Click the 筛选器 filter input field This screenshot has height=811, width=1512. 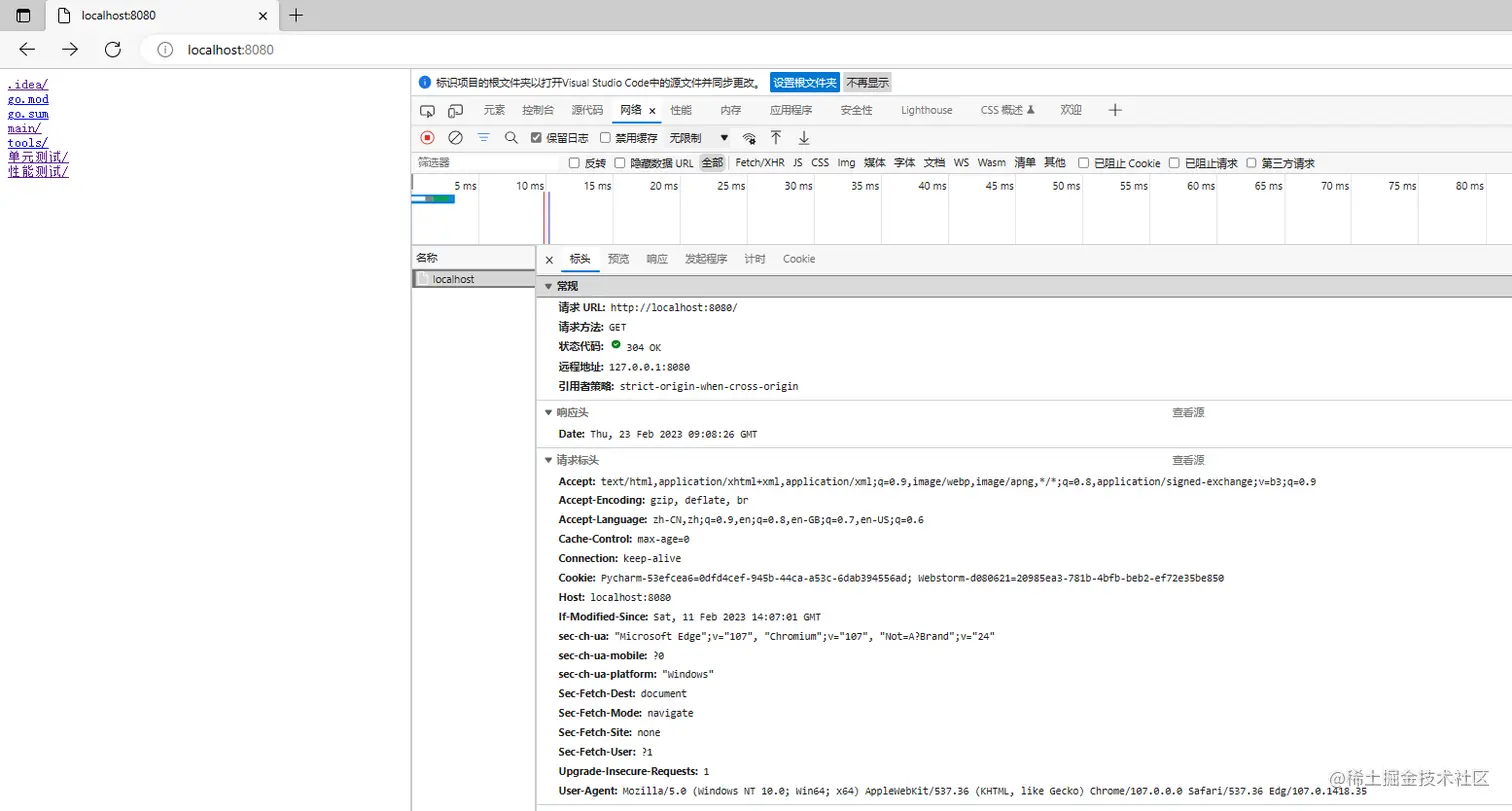click(487, 163)
